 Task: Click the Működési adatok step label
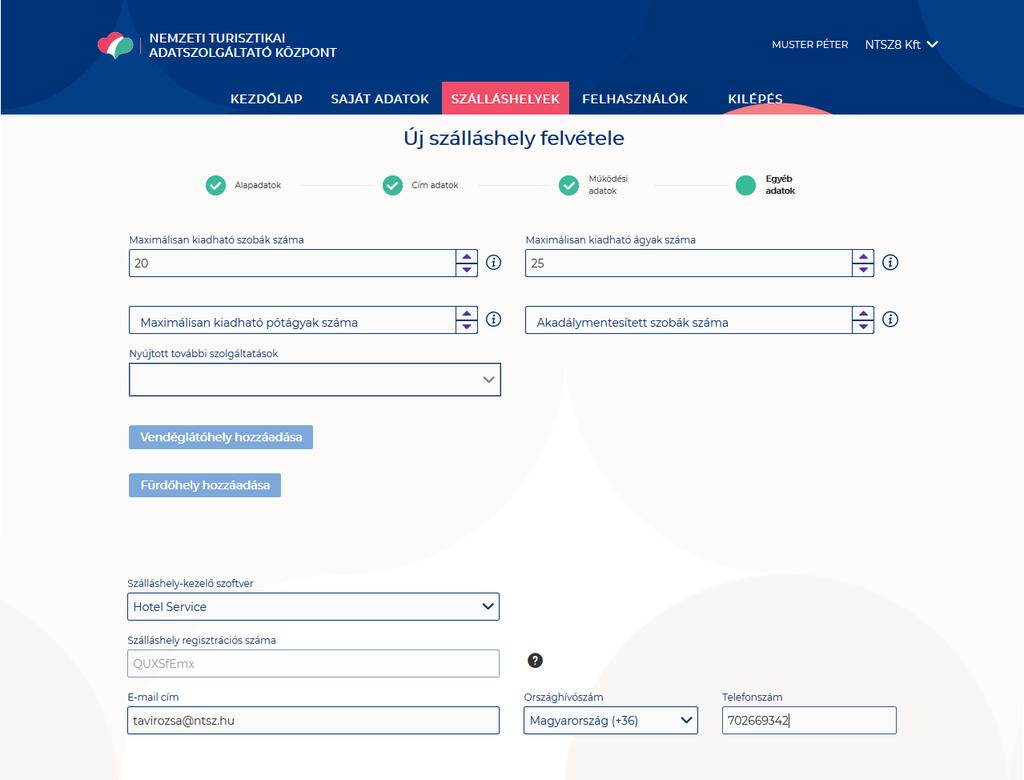608,185
